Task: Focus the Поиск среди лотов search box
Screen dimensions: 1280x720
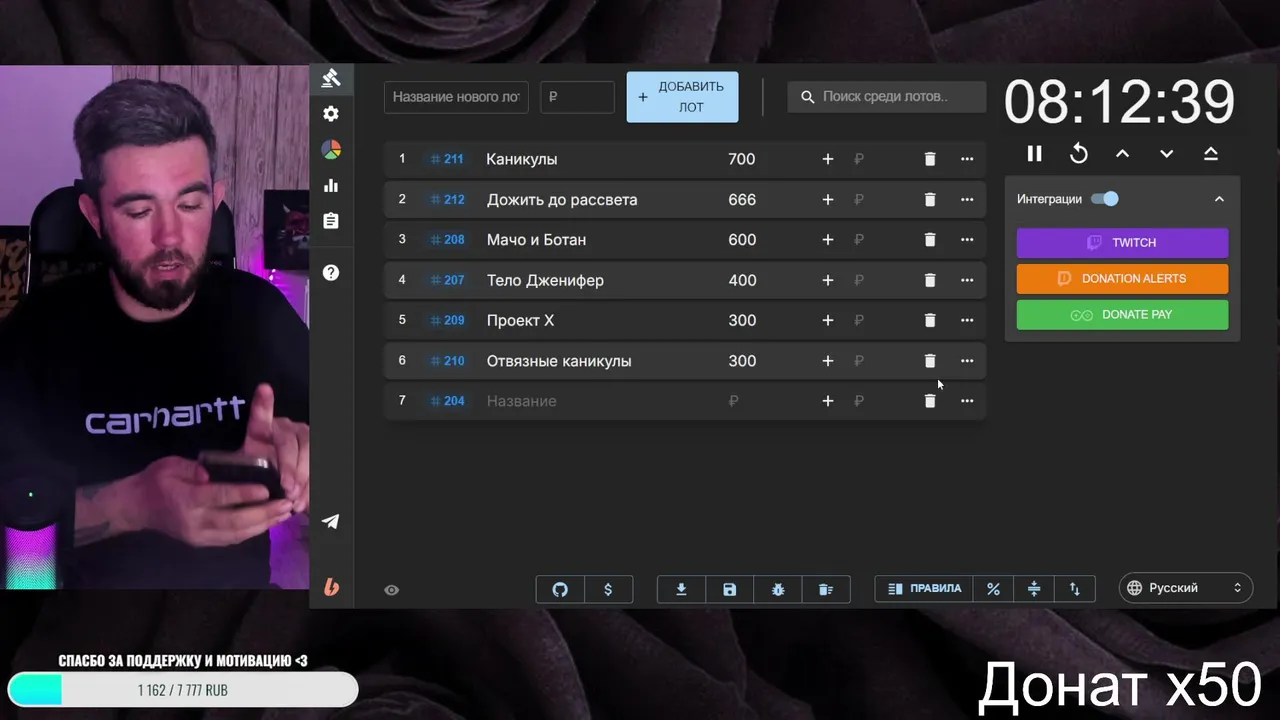Action: tap(886, 97)
